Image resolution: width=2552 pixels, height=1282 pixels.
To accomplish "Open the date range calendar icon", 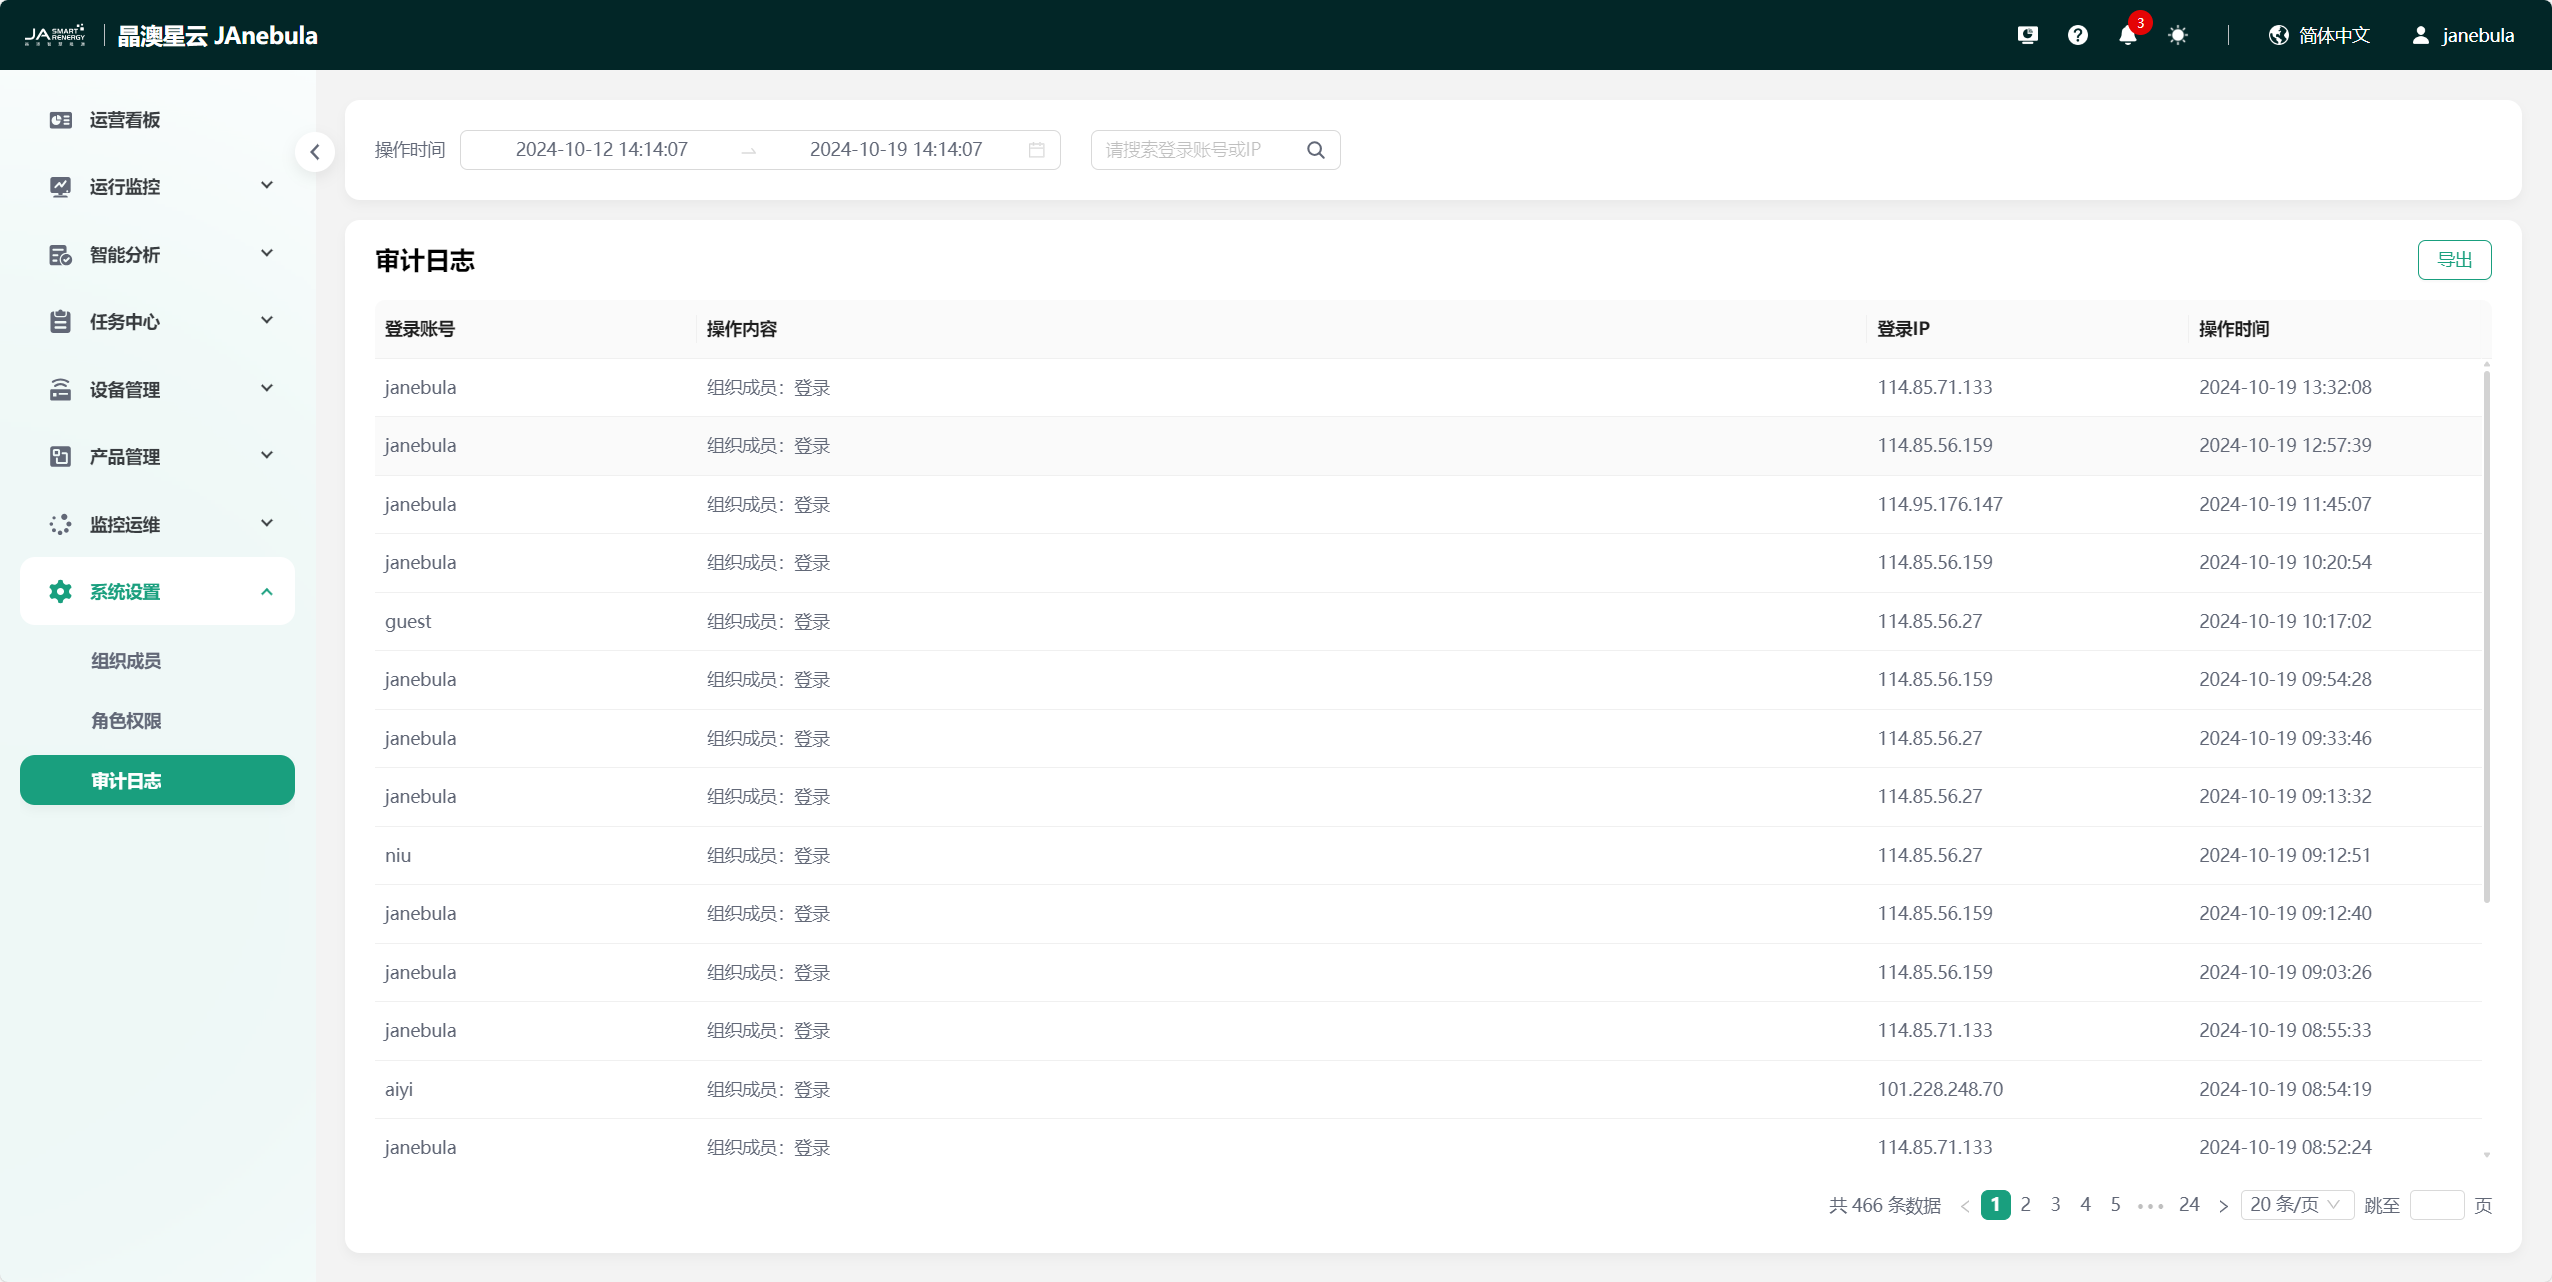I will point(1036,150).
